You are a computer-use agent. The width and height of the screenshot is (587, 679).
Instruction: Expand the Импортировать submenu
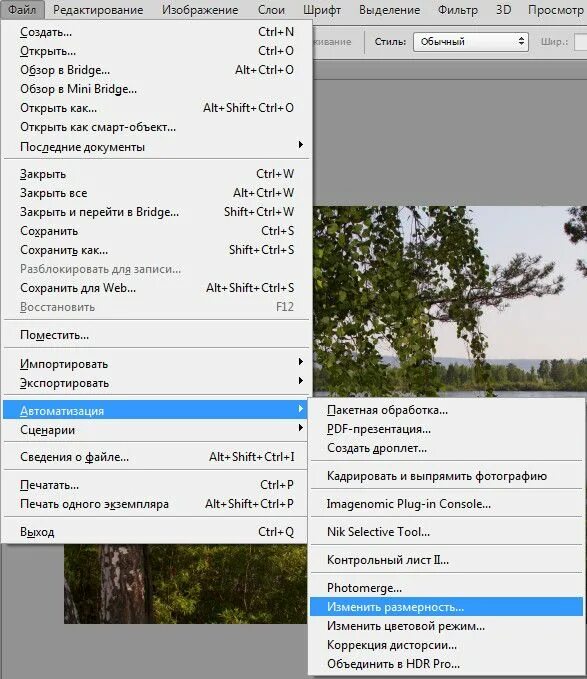[157, 364]
